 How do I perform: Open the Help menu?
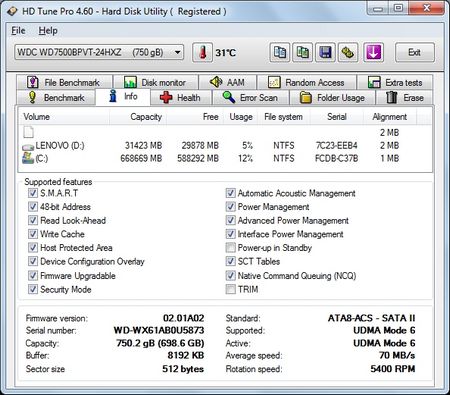tap(48, 31)
